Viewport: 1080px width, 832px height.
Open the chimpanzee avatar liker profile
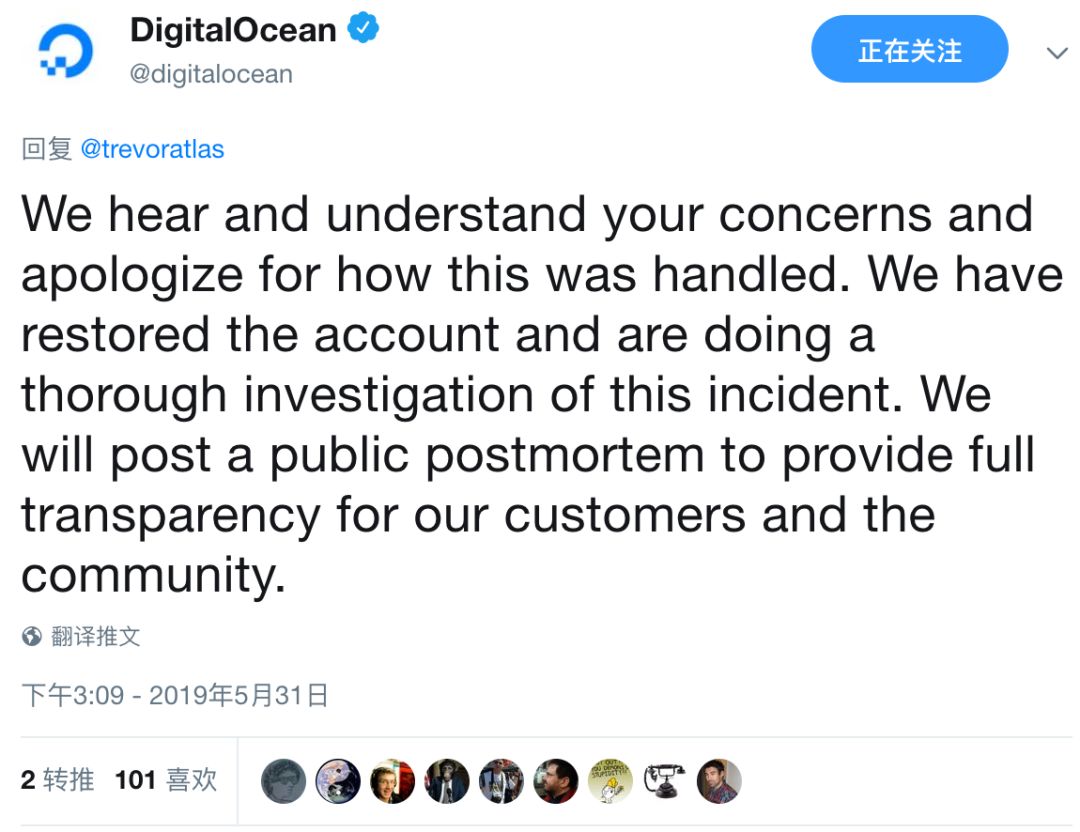tap(446, 781)
